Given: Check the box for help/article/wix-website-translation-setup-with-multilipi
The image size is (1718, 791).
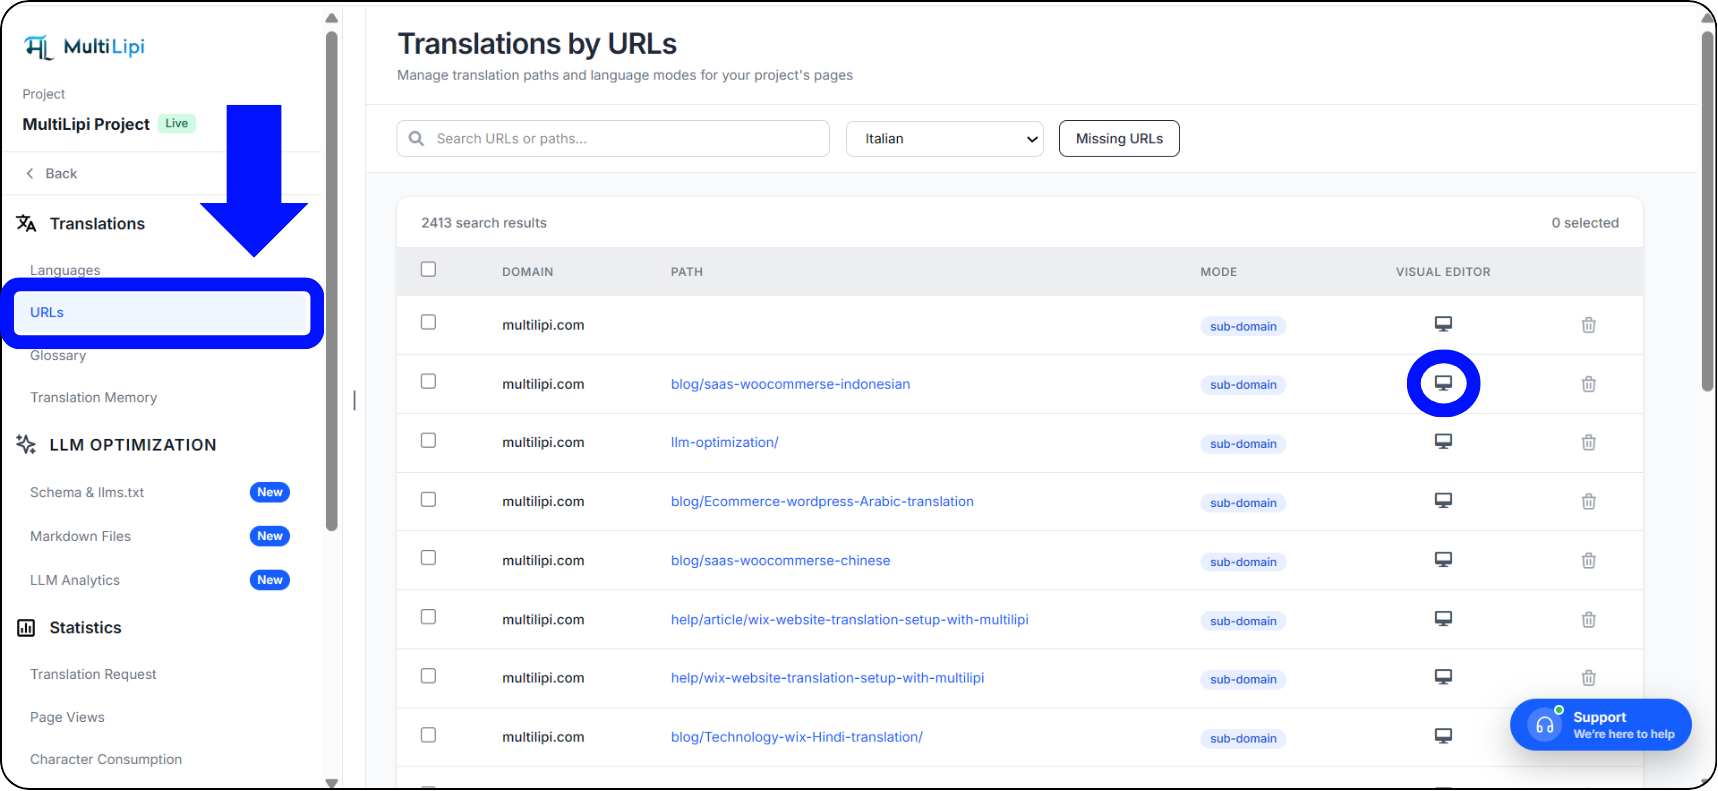Looking at the screenshot, I should [428, 617].
